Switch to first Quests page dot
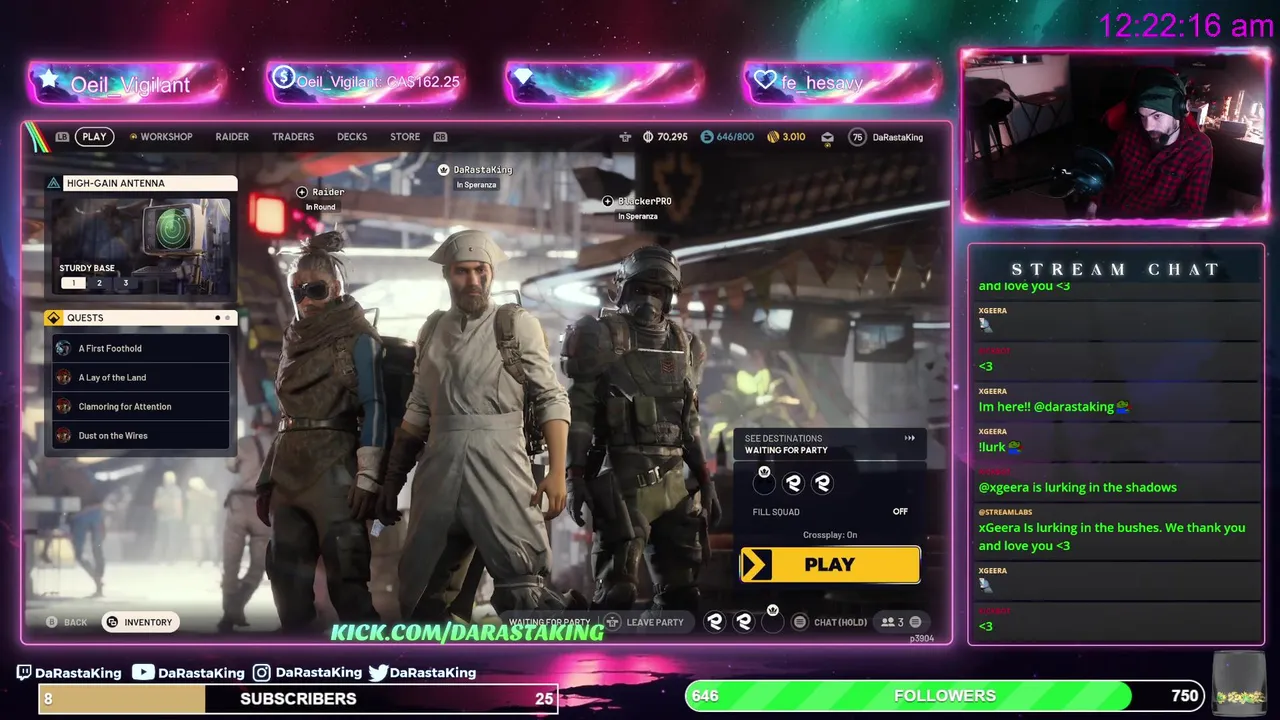This screenshot has height=720, width=1280. click(x=217, y=318)
